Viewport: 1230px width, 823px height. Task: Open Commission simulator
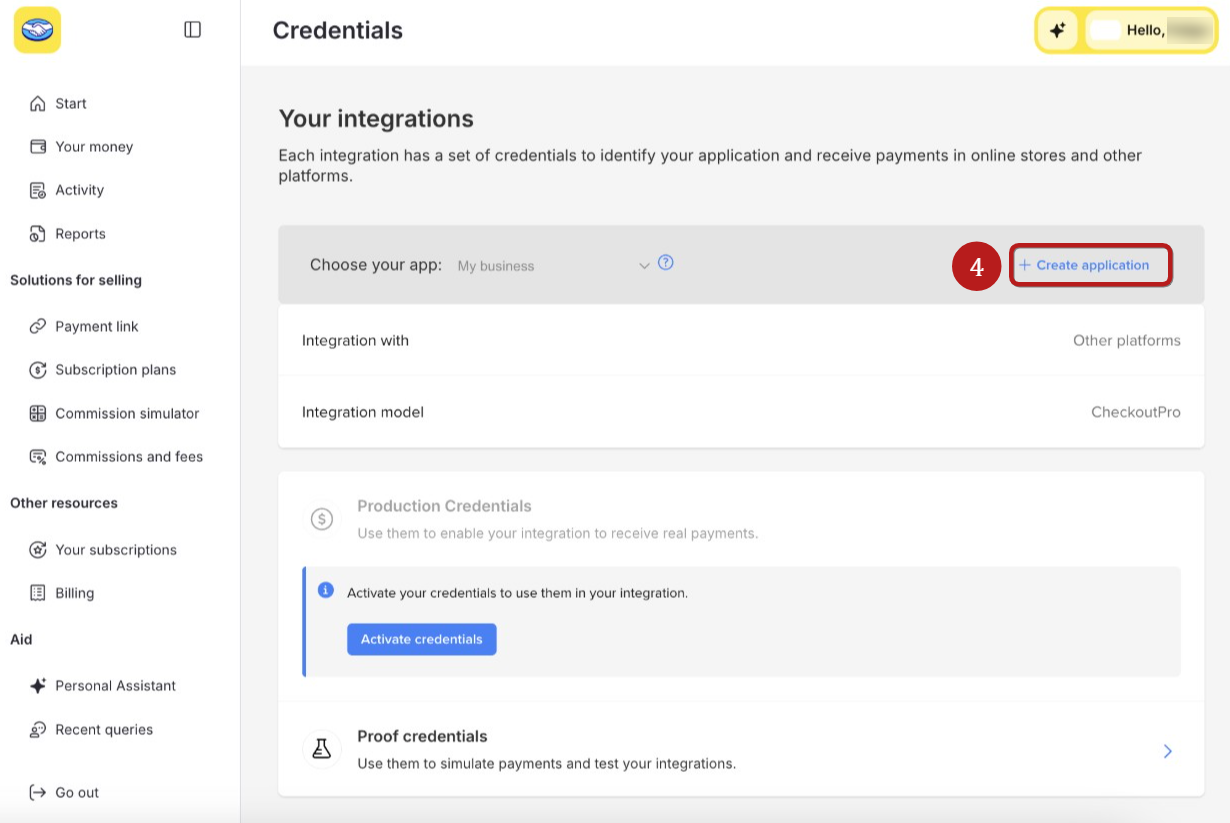click(x=127, y=413)
